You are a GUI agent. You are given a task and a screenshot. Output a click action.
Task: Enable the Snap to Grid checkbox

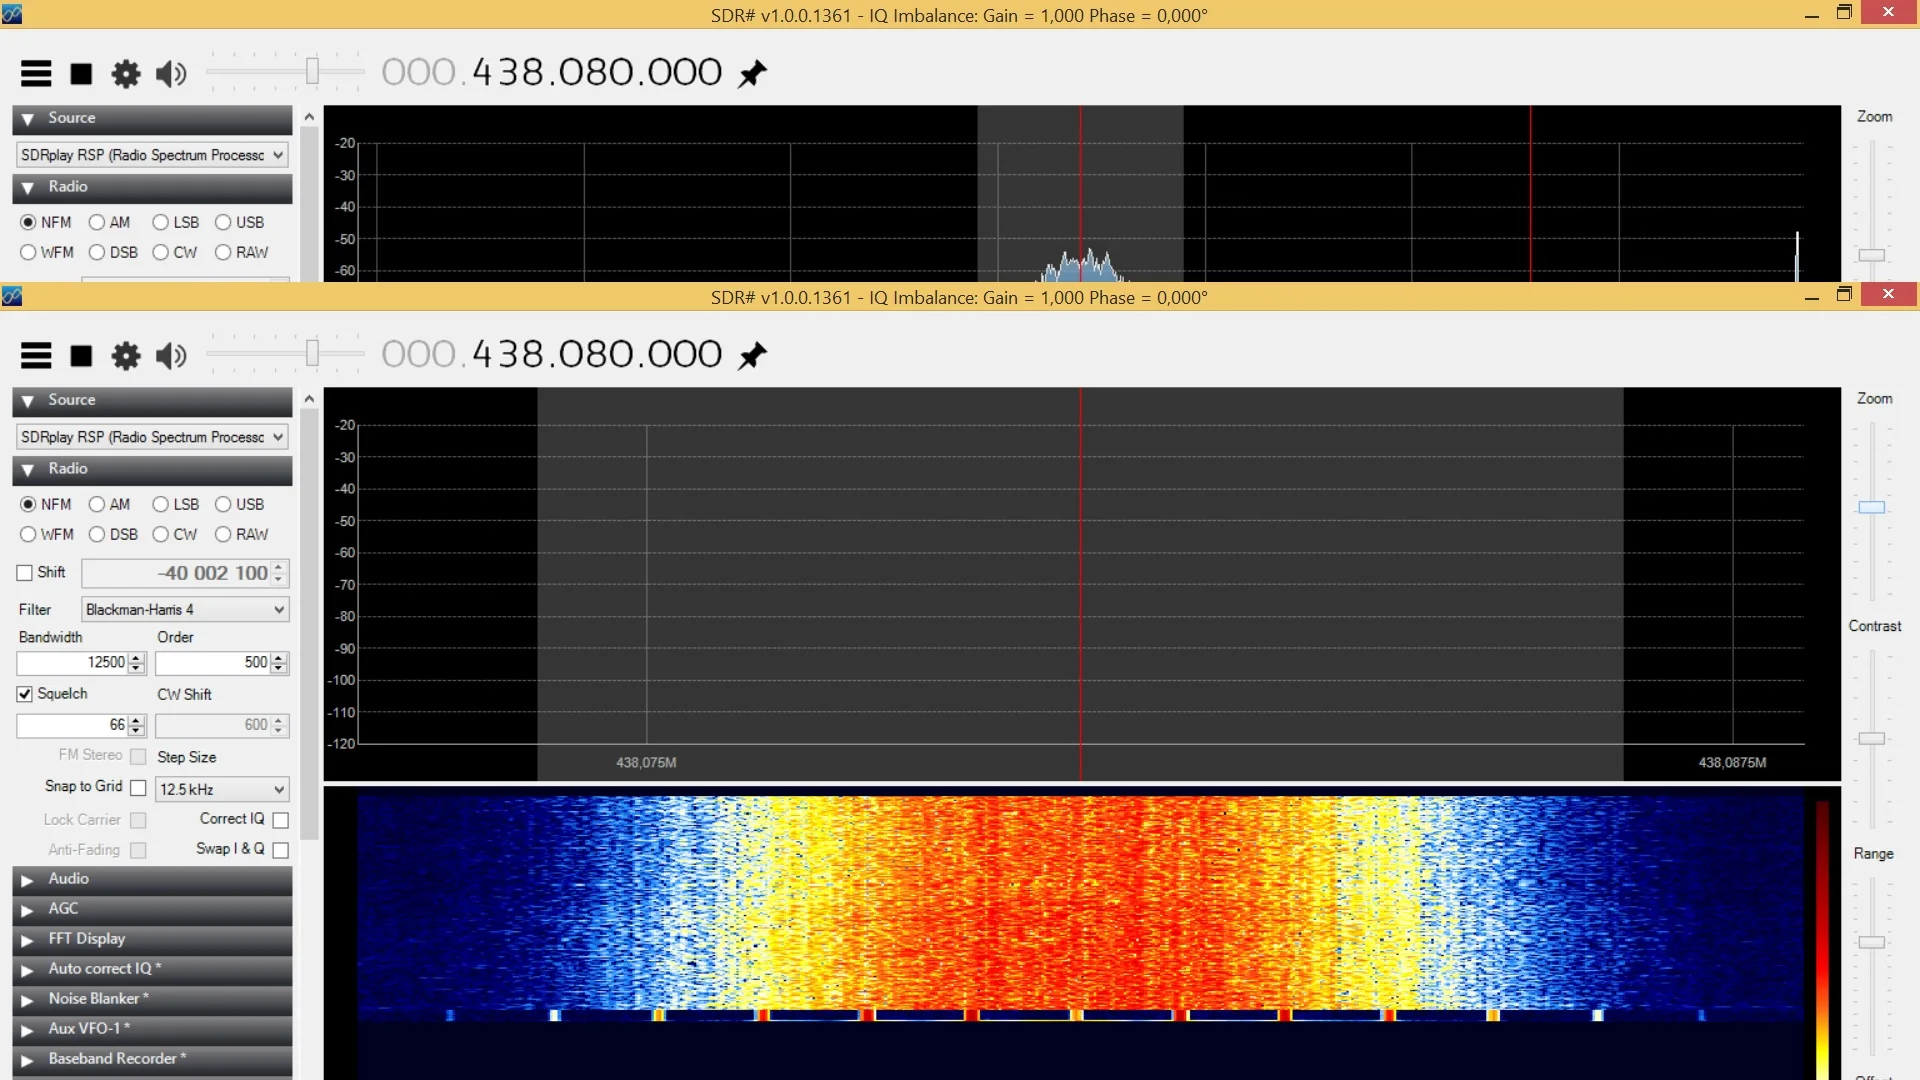138,788
